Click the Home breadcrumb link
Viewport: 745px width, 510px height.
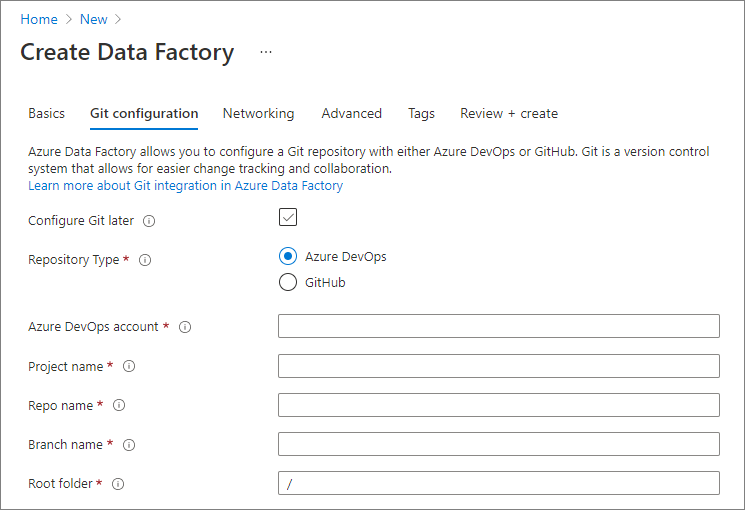click(39, 20)
